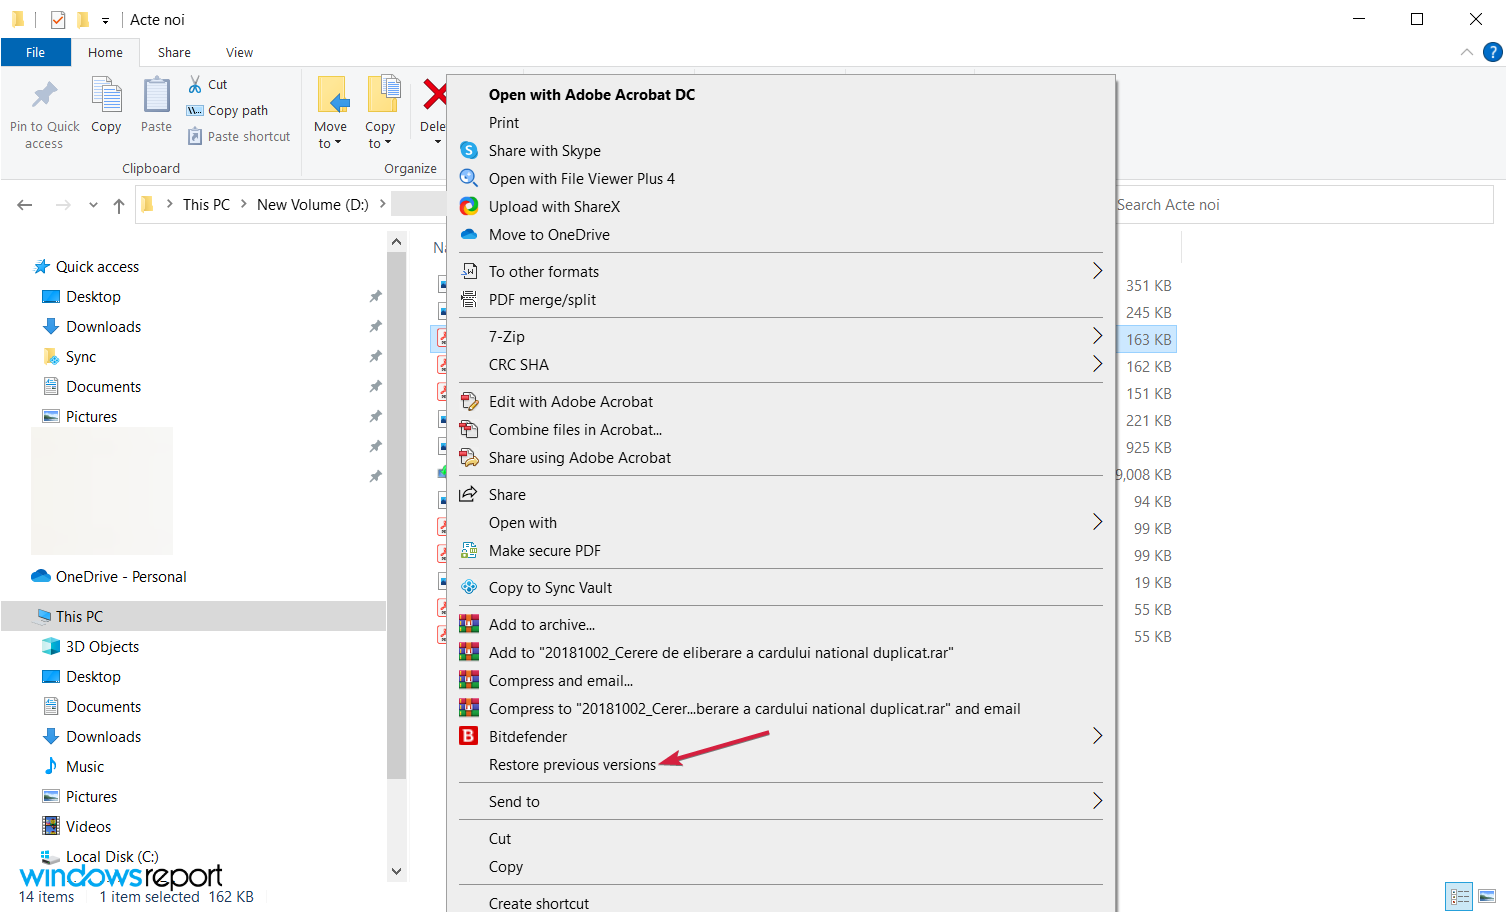The height and width of the screenshot is (912, 1507).
Task: Switch to the Share ribbon tab
Action: click(174, 53)
